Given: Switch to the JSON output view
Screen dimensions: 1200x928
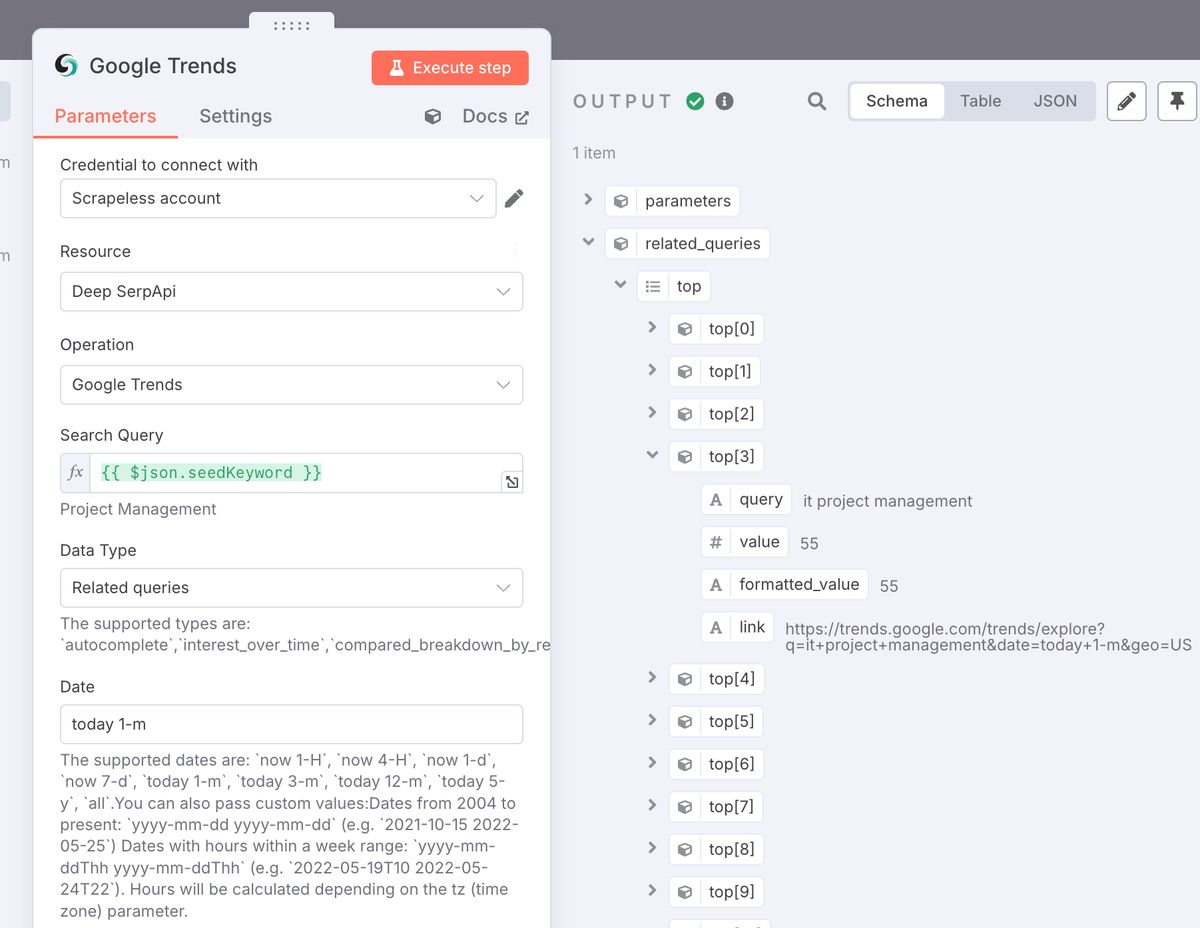Looking at the screenshot, I should pos(1055,100).
